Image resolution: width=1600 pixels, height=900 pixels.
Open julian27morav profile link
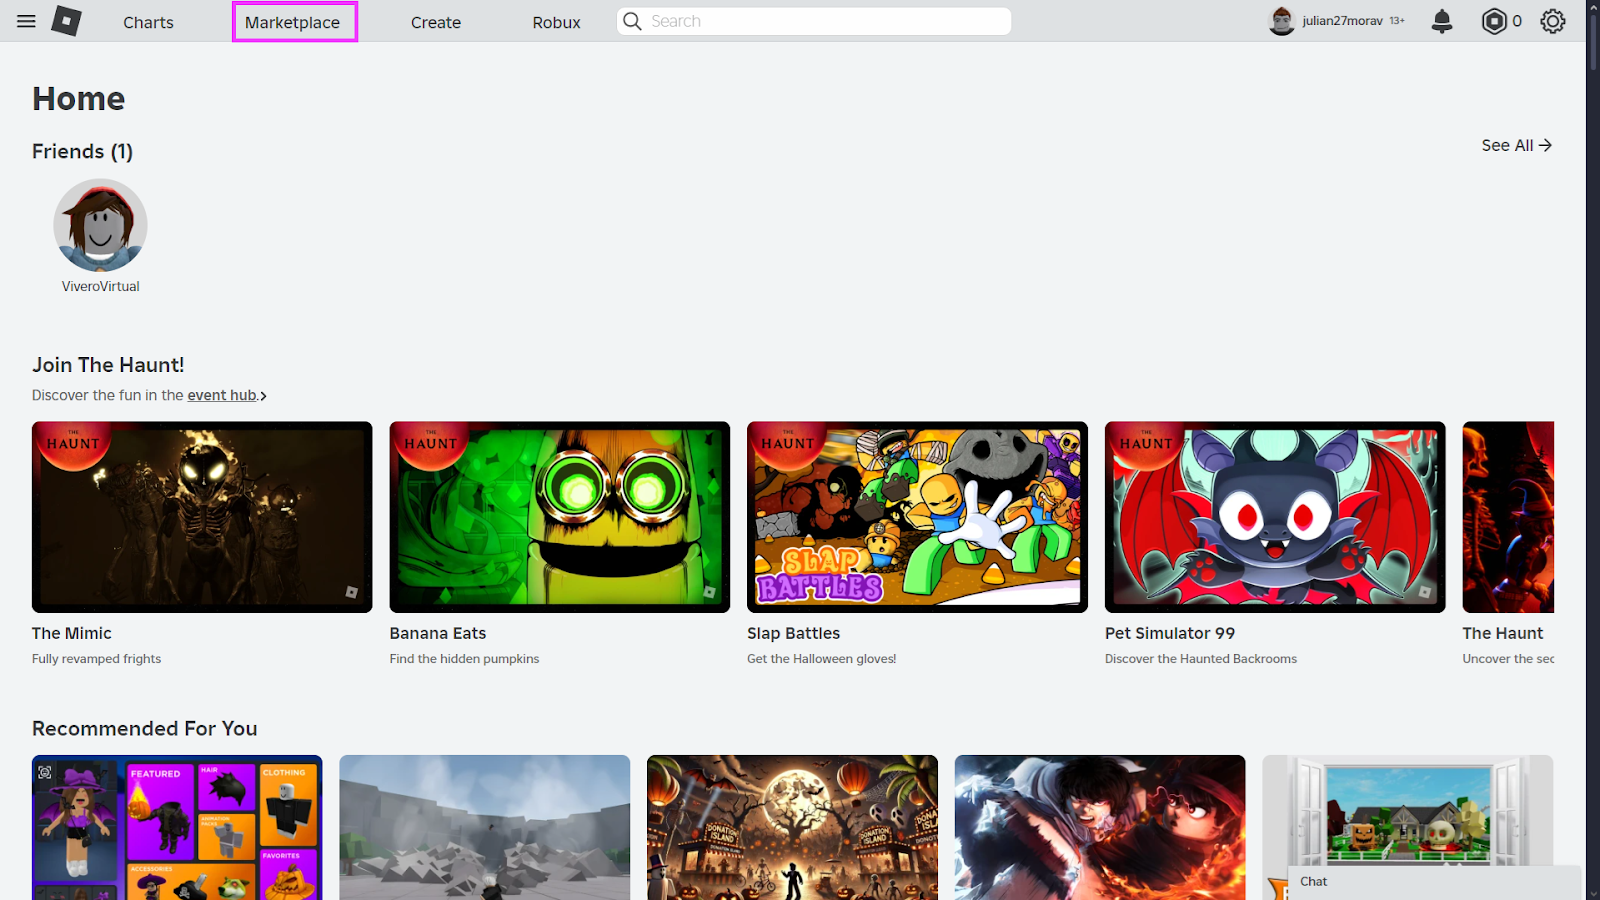point(1342,21)
